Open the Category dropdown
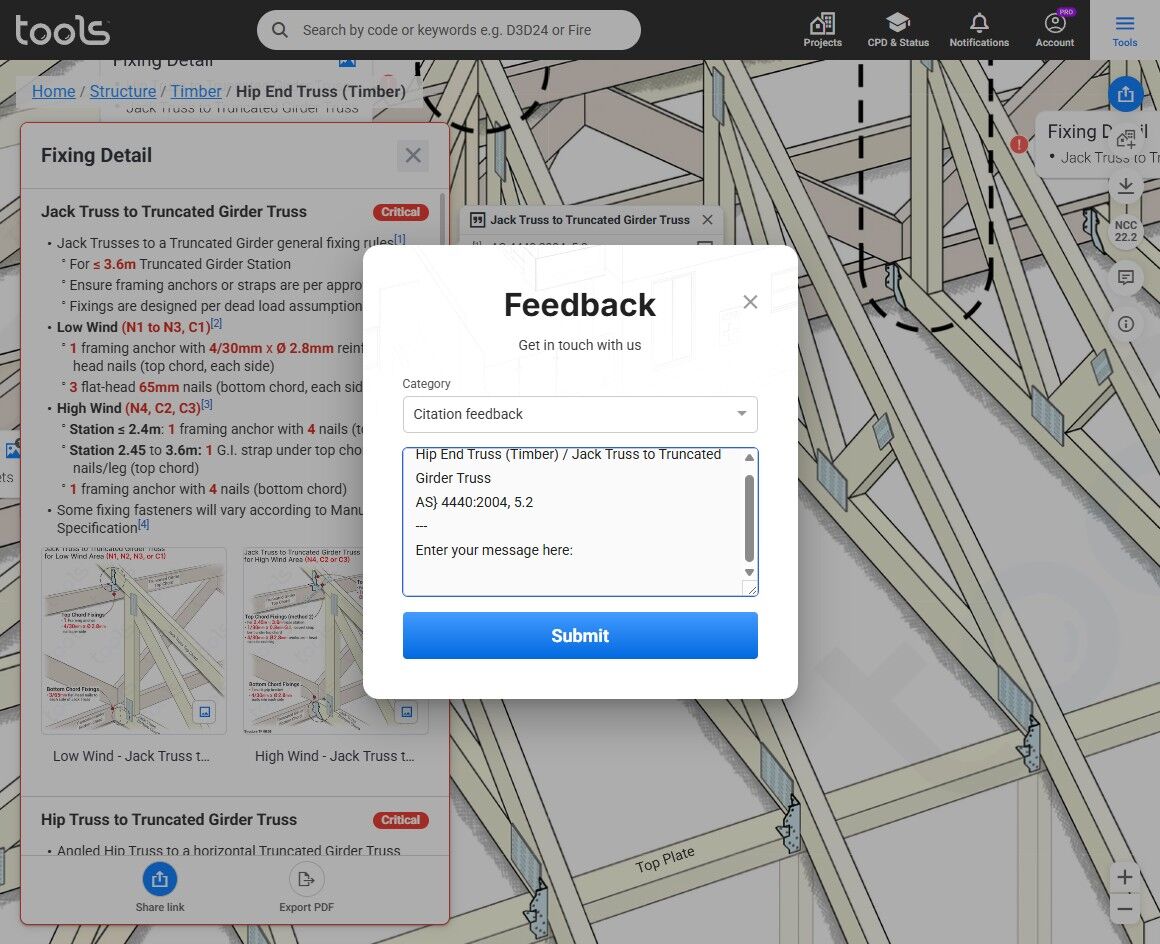Image resolution: width=1160 pixels, height=944 pixels. [580, 414]
